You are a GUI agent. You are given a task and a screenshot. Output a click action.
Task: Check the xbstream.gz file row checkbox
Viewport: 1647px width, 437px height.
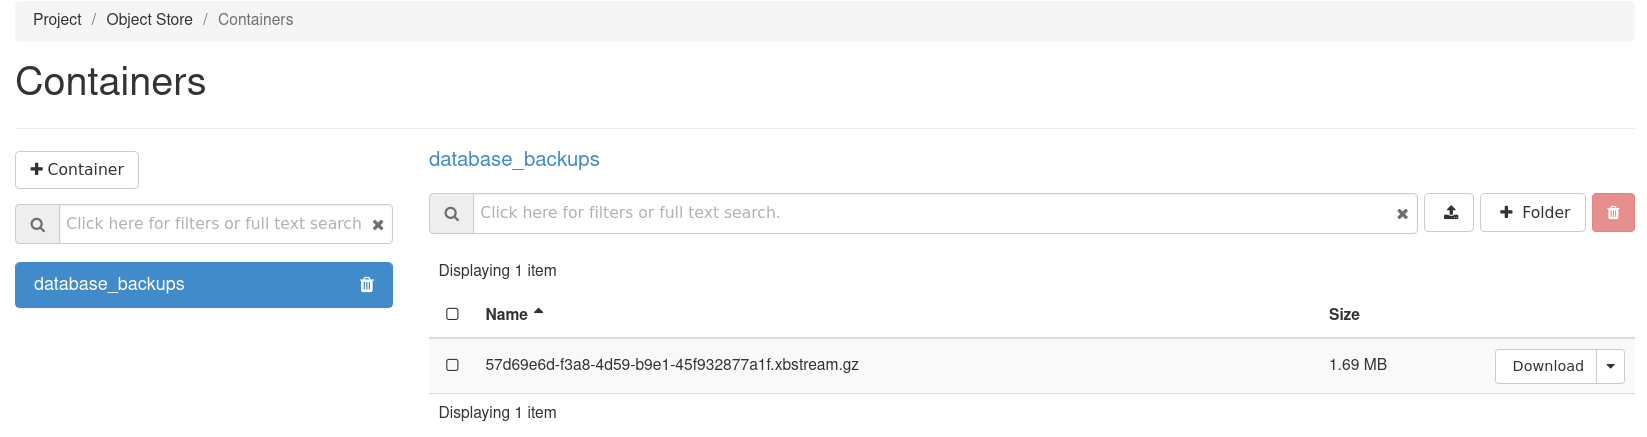point(452,365)
